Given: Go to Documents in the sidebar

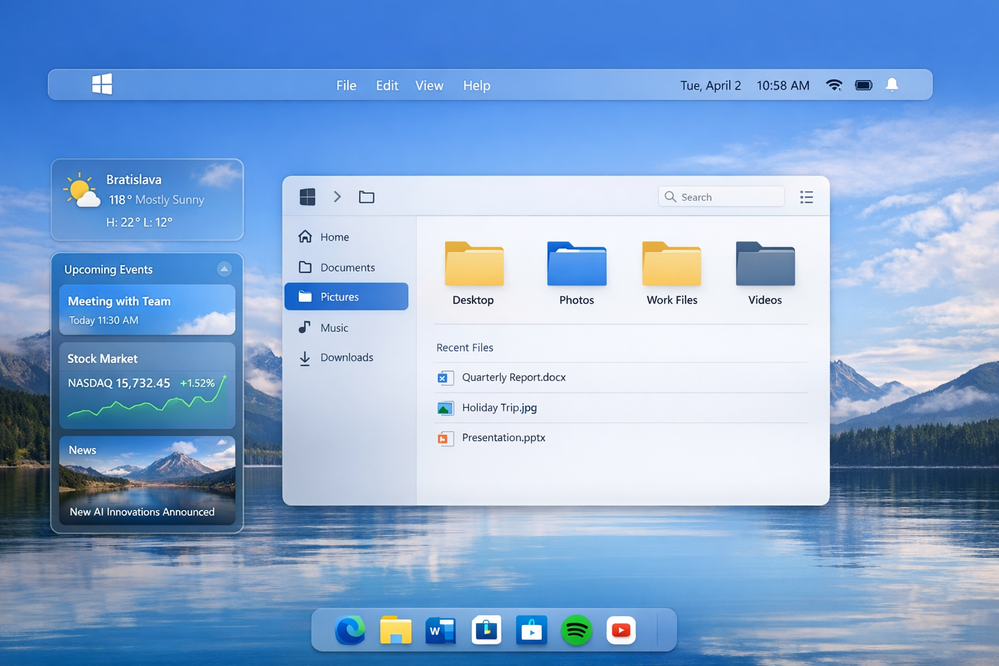Looking at the screenshot, I should [x=347, y=268].
